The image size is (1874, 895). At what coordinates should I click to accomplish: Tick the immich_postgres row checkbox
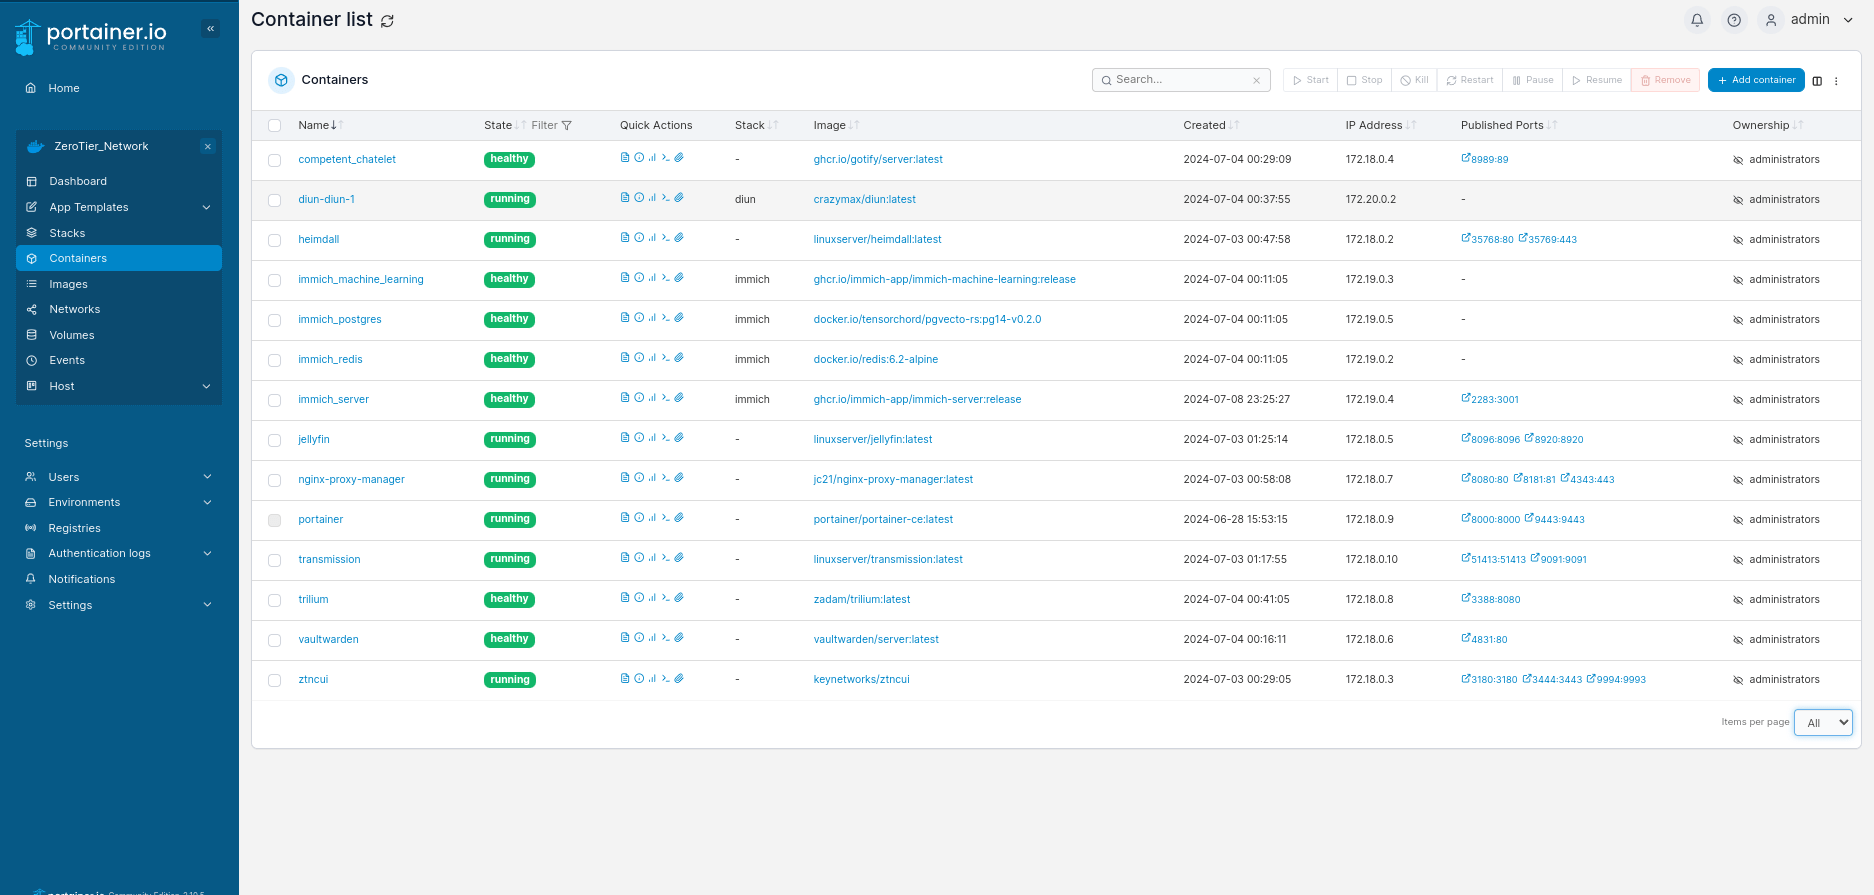click(x=274, y=320)
